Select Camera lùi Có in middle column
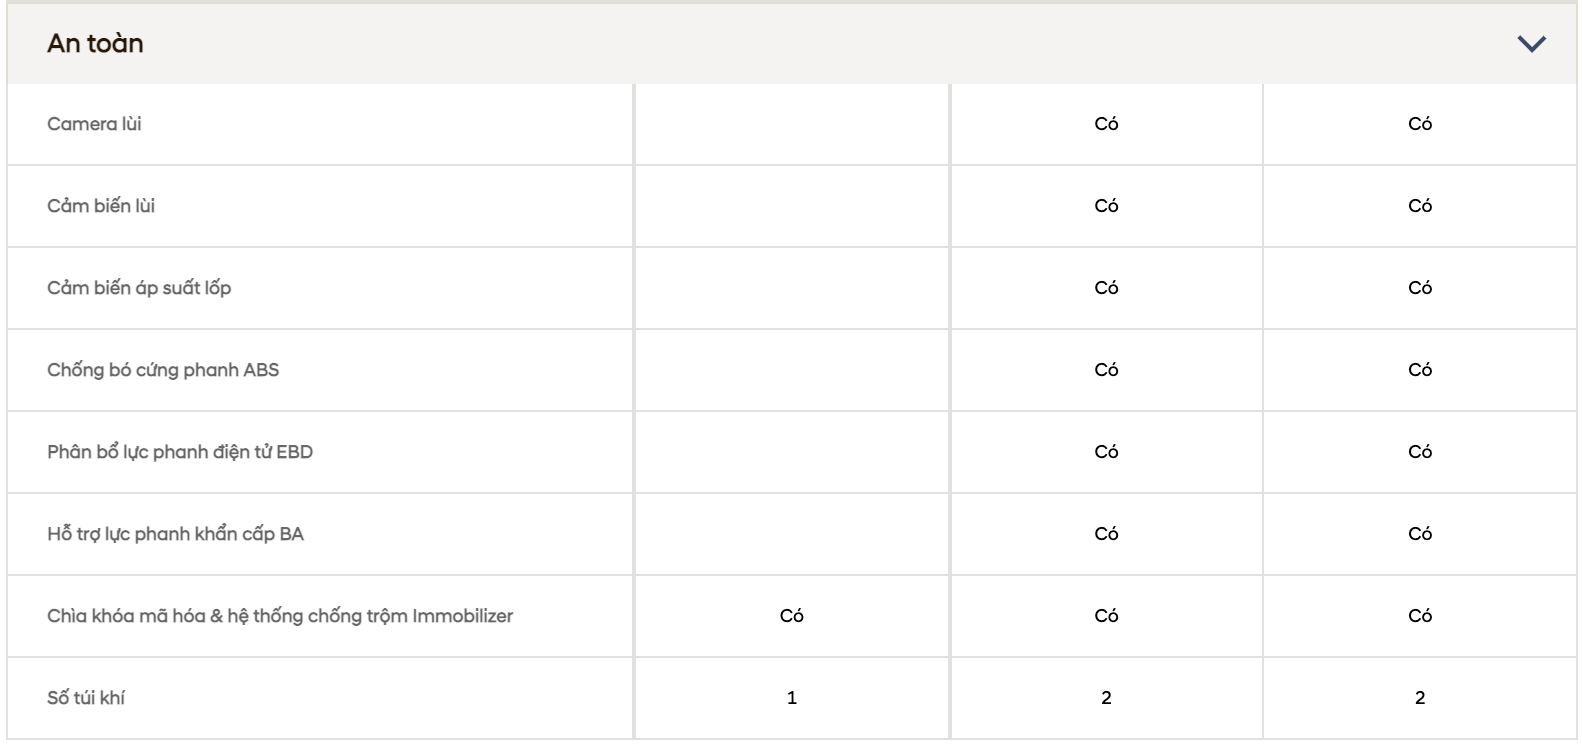 pos(1106,124)
